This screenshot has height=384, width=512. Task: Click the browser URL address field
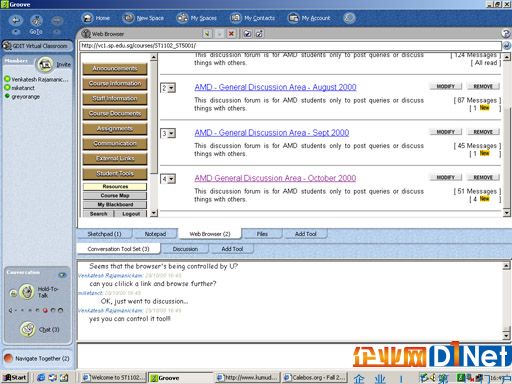[x=290, y=46]
